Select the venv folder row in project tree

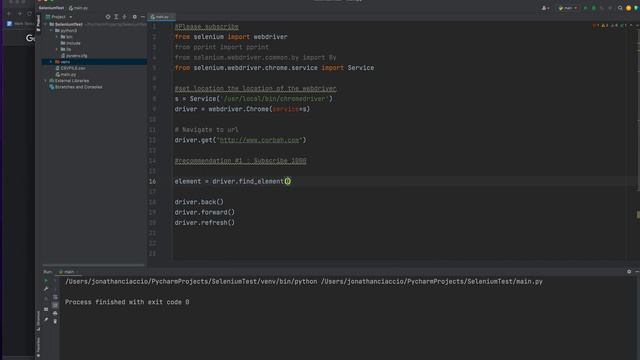(94, 62)
